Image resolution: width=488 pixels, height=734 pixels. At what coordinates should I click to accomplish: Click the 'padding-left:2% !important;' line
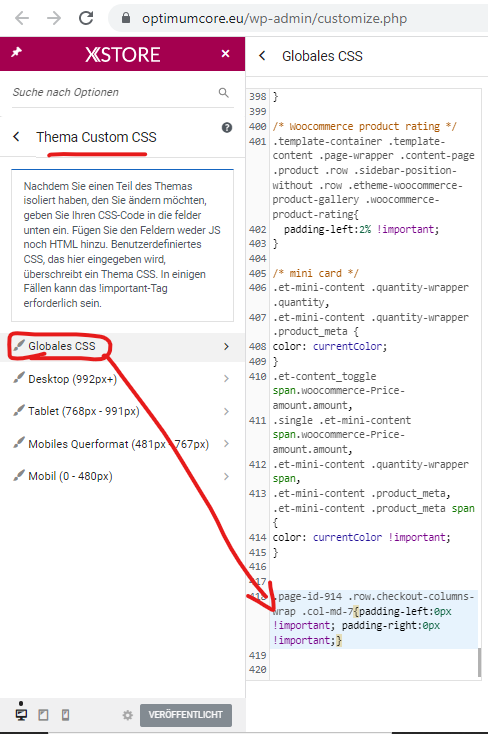coord(361,229)
